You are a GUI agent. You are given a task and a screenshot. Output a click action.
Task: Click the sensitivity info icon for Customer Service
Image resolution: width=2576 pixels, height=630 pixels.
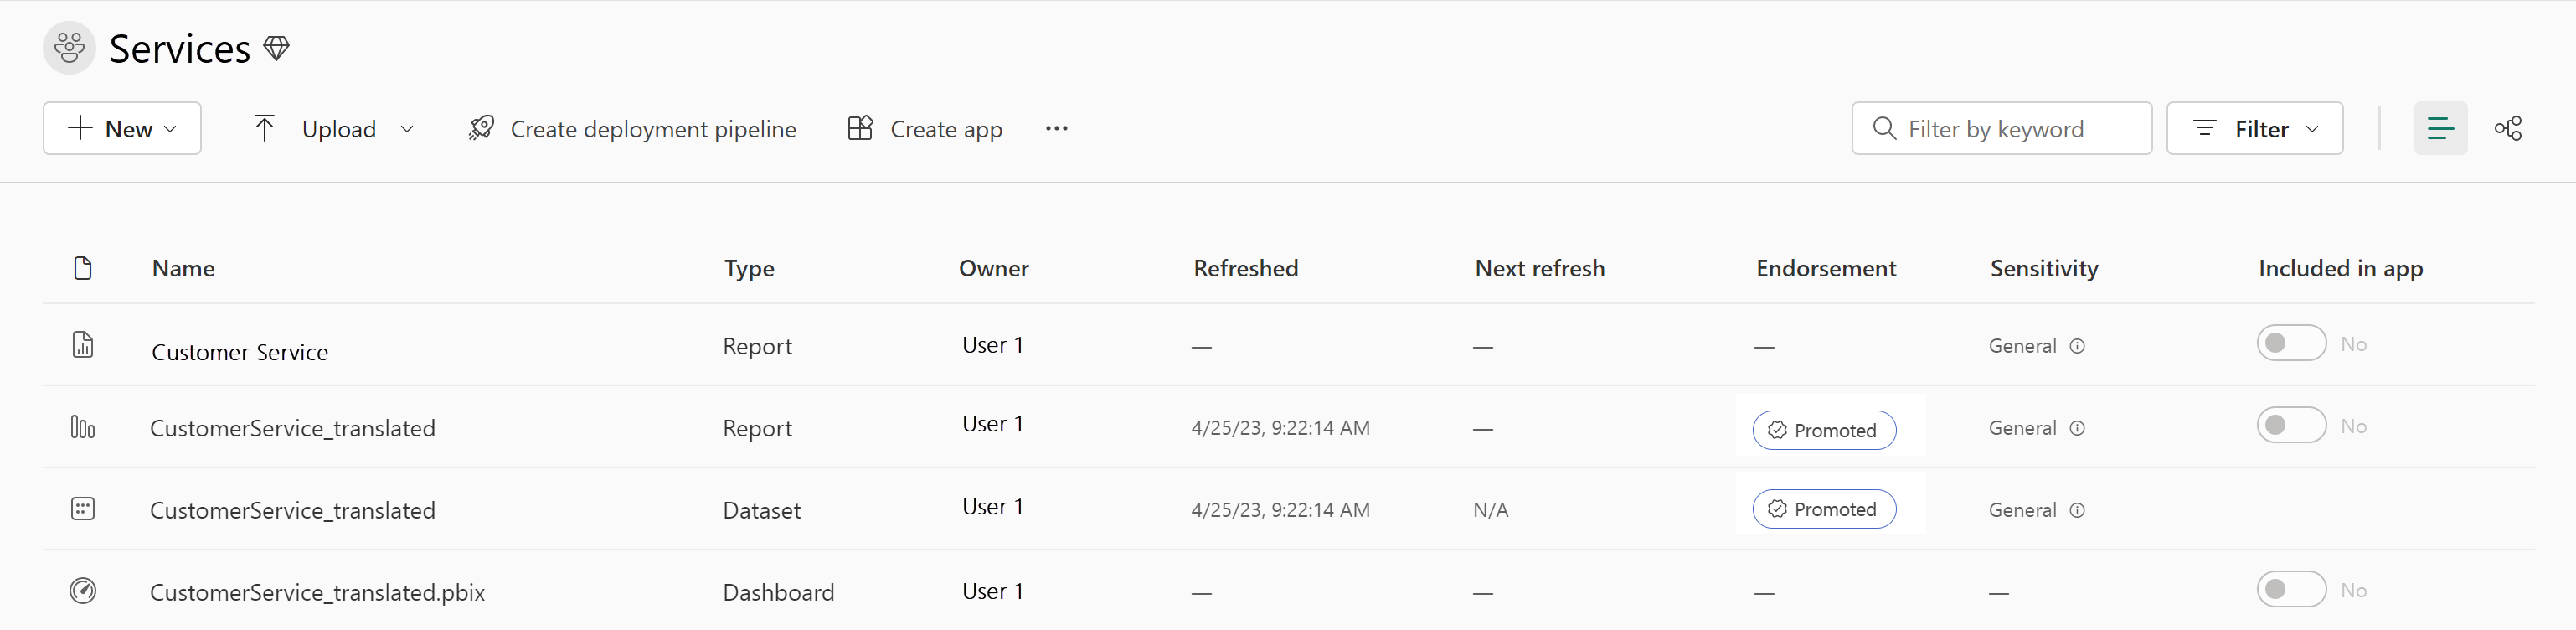(2077, 346)
